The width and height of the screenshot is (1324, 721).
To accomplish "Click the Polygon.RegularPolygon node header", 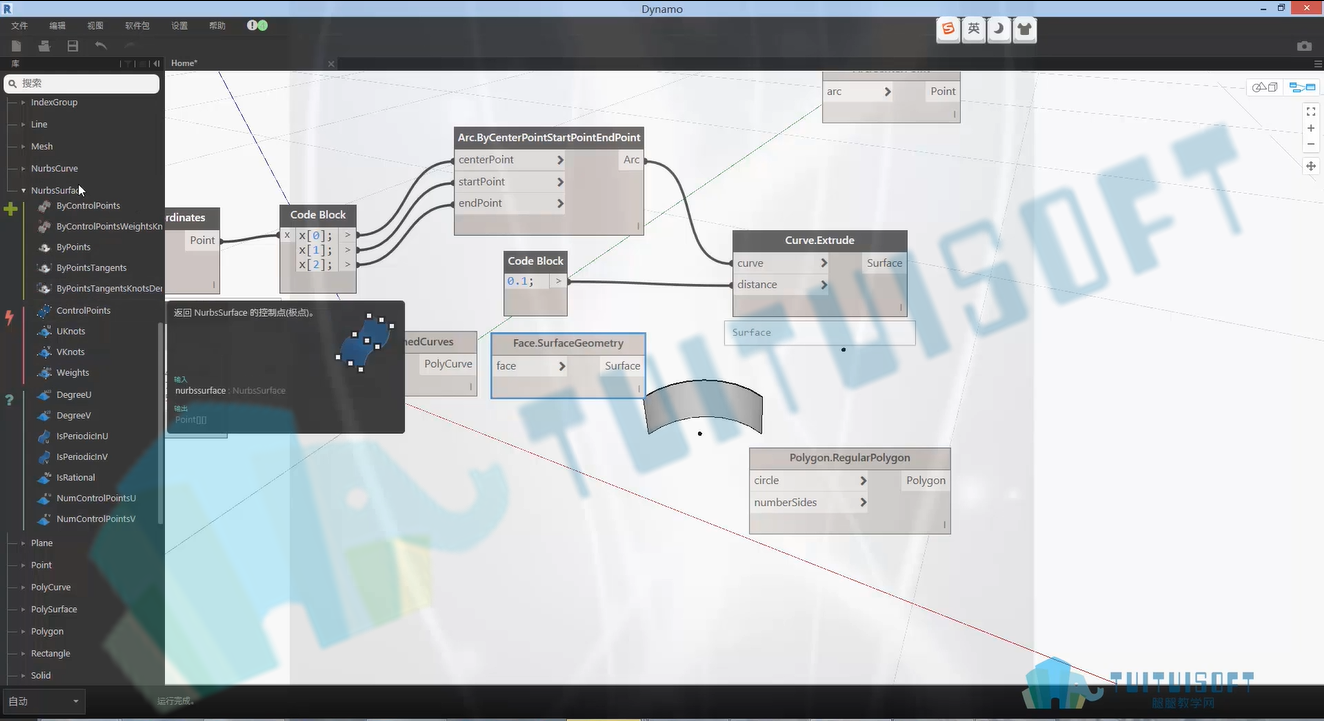I will pos(850,458).
